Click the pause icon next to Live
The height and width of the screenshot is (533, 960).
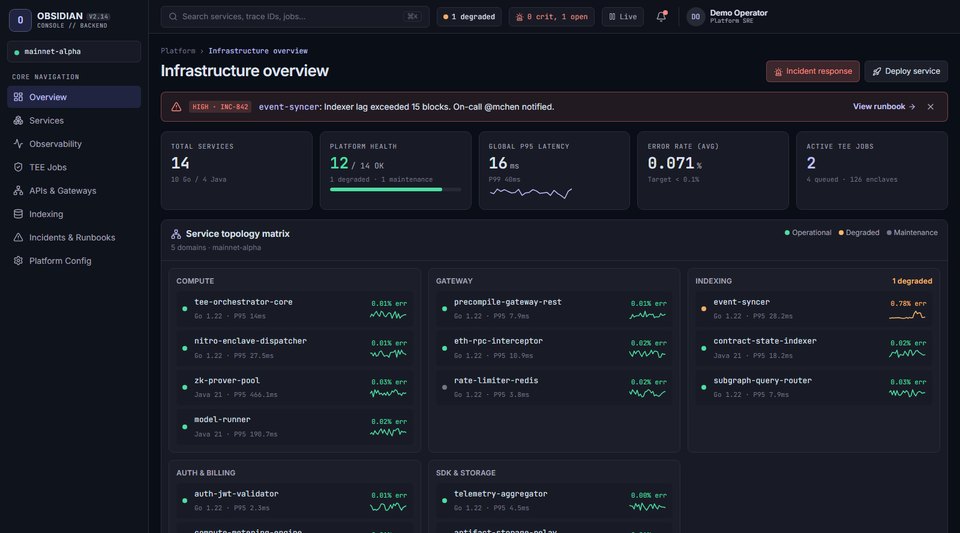click(612, 17)
